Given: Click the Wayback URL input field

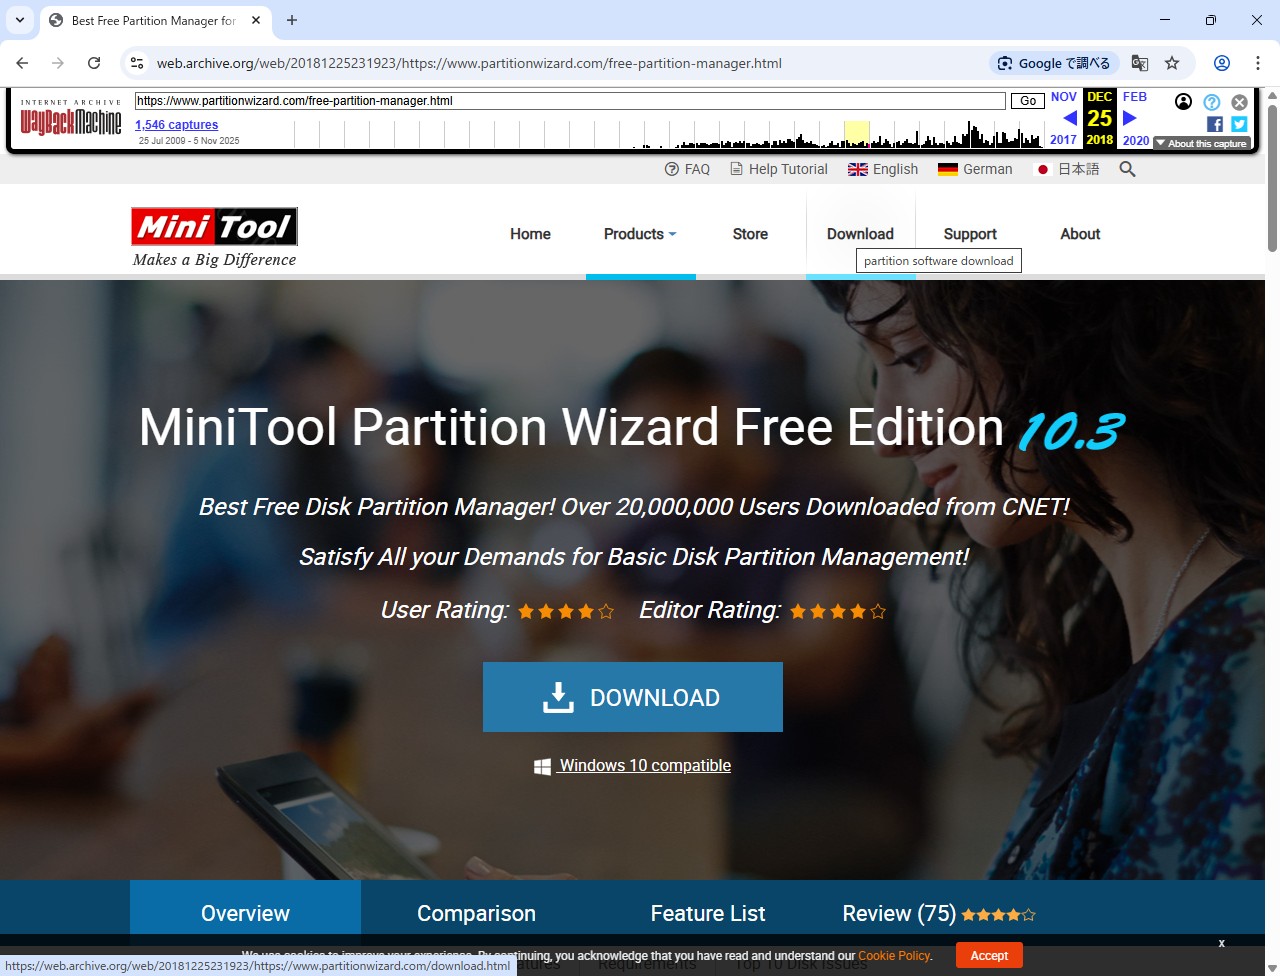Looking at the screenshot, I should [x=570, y=101].
